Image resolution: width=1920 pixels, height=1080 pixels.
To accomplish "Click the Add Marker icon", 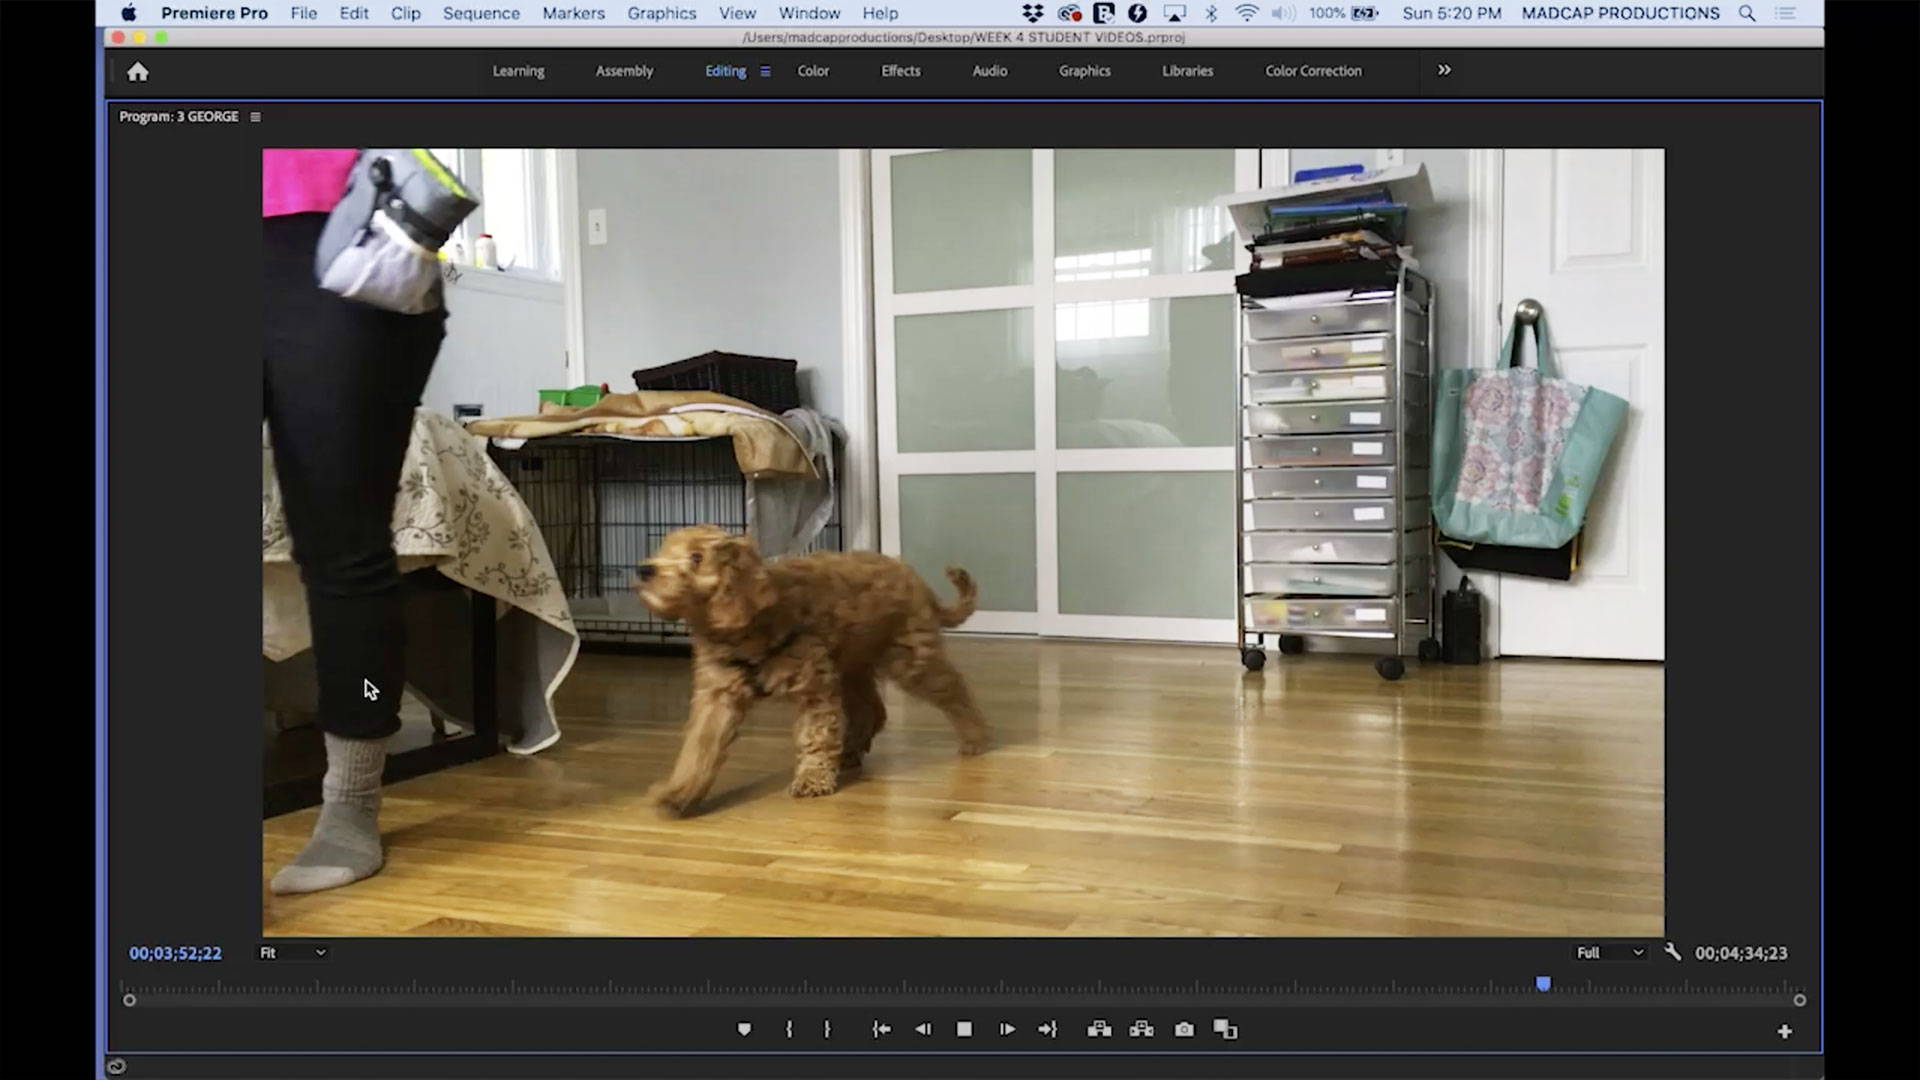I will pos(744,1029).
